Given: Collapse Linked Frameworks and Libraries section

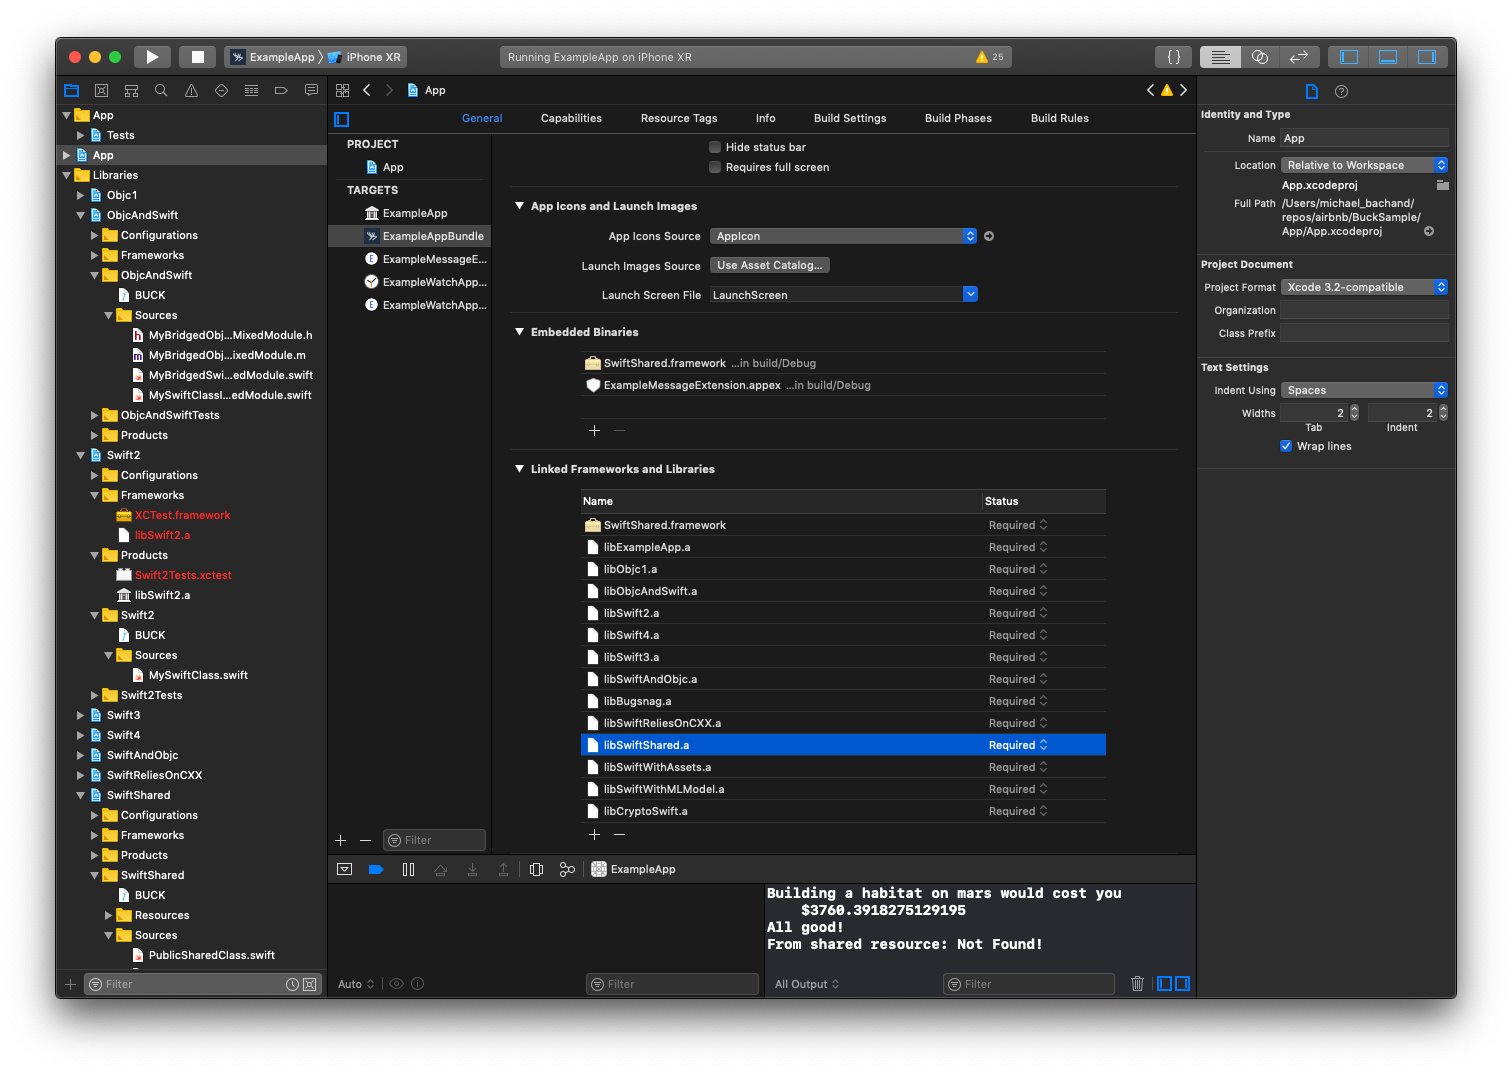Looking at the screenshot, I should 520,469.
